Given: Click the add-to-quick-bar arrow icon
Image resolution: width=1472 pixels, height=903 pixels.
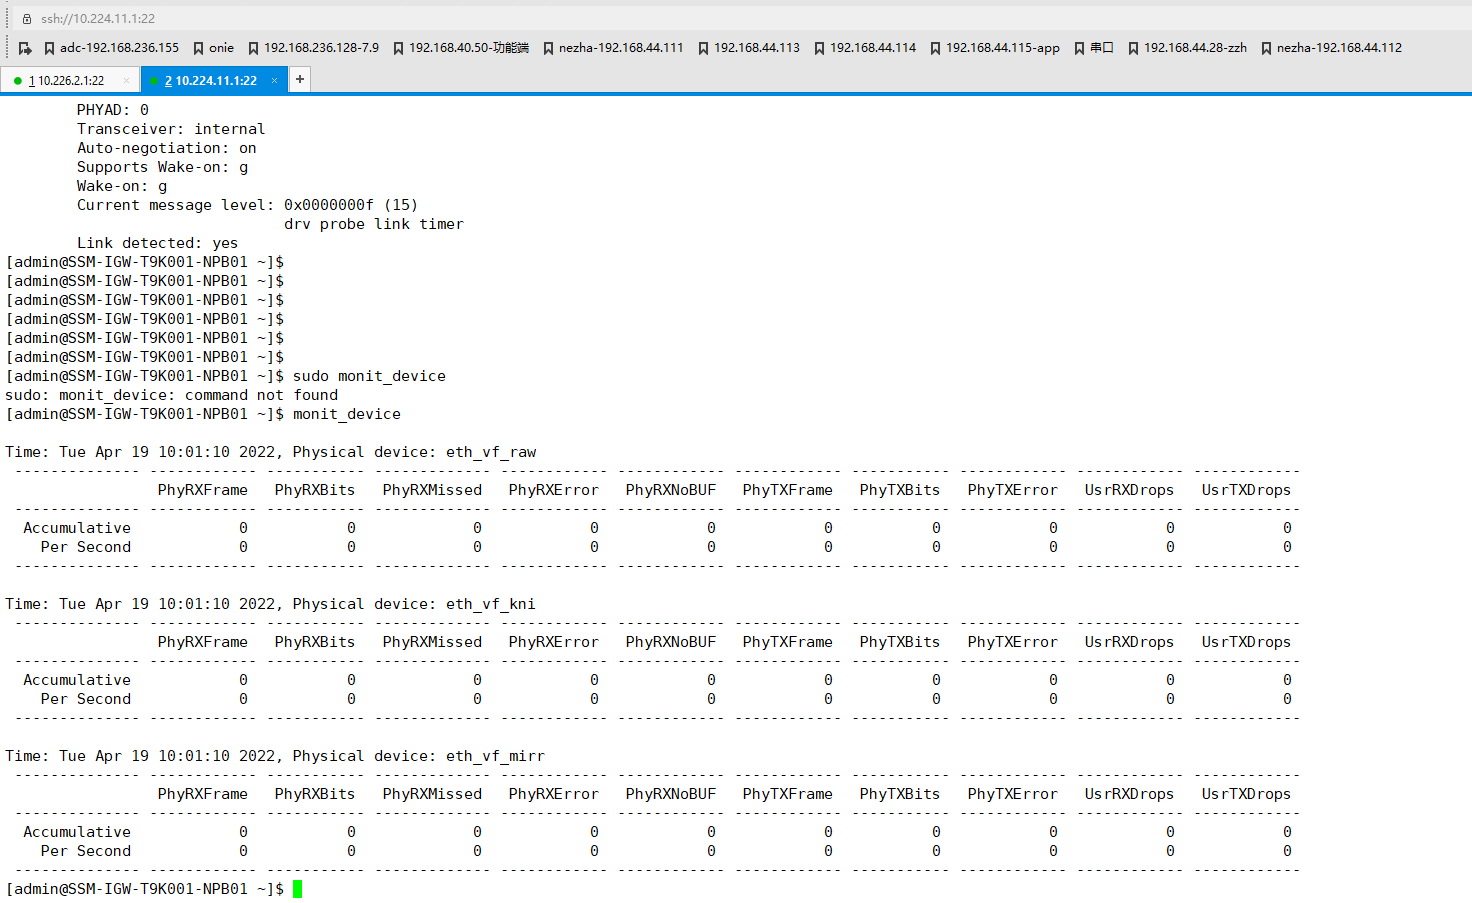Looking at the screenshot, I should [25, 48].
